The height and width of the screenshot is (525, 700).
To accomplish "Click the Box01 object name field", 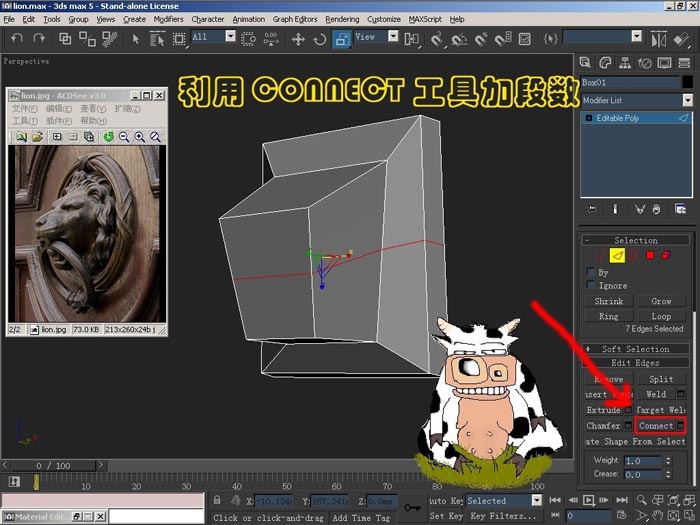I will 630,82.
